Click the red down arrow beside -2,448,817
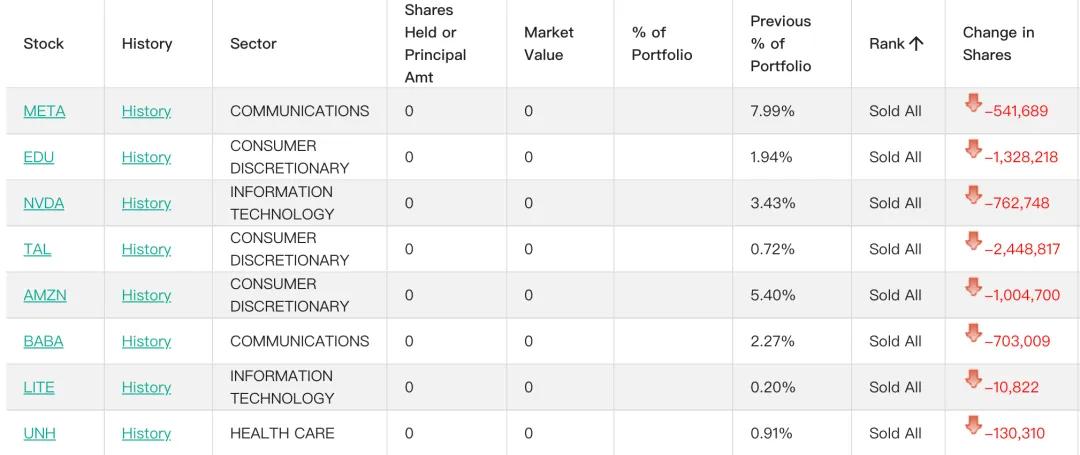The width and height of the screenshot is (1080, 455). pyautogui.click(x=973, y=242)
